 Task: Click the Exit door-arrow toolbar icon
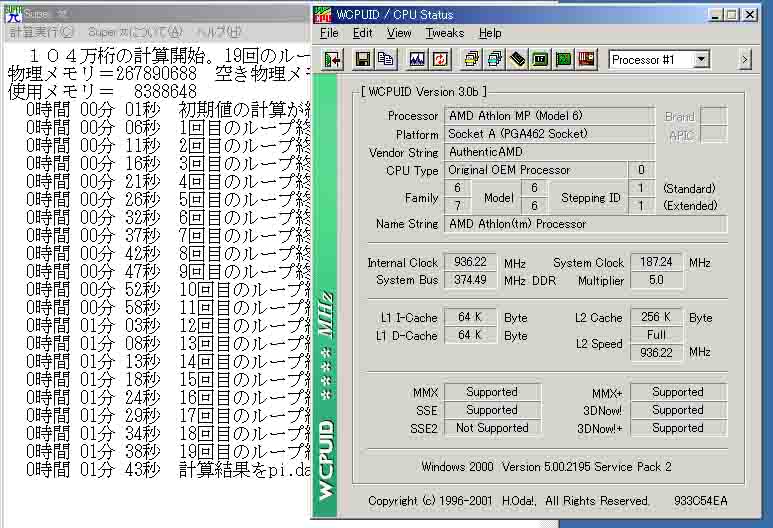[x=332, y=60]
